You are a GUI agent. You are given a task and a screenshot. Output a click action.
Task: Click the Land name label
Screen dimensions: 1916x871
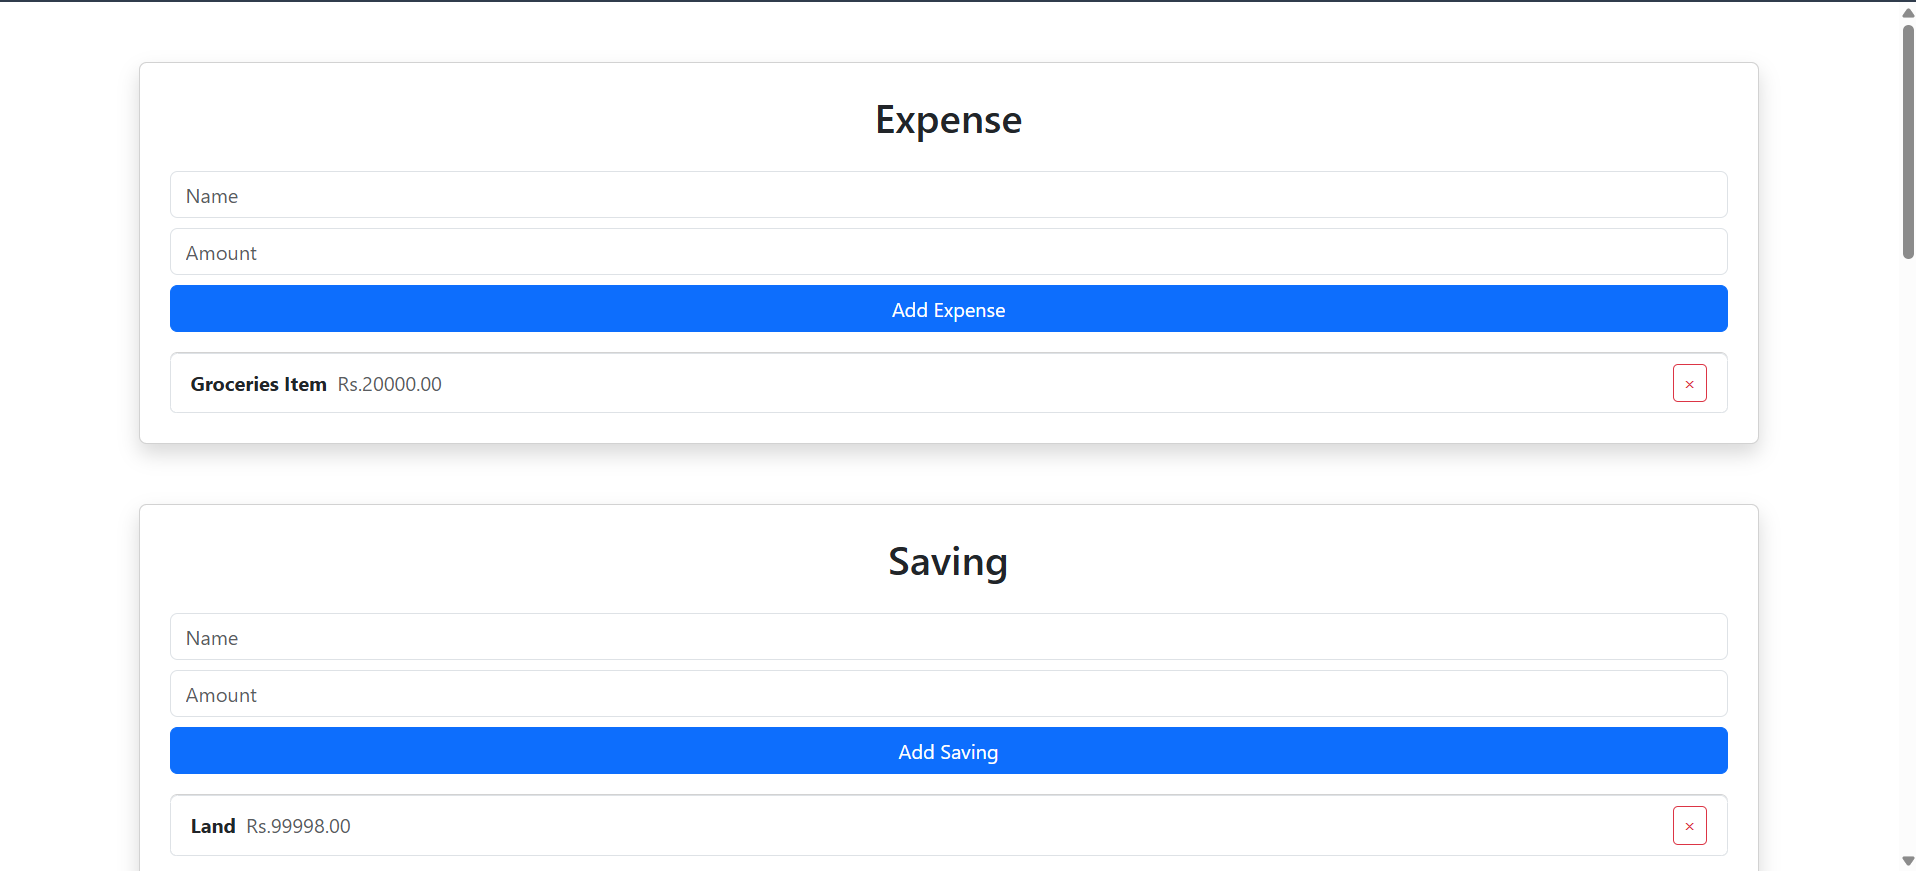click(x=213, y=826)
